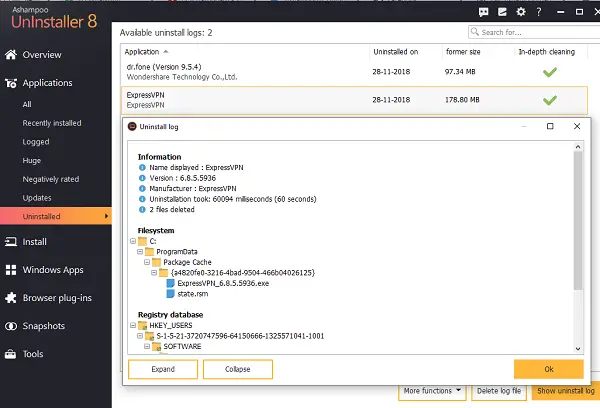This screenshot has width=600, height=408.
Task: Select Recently installed in sidebar
Action: point(52,123)
